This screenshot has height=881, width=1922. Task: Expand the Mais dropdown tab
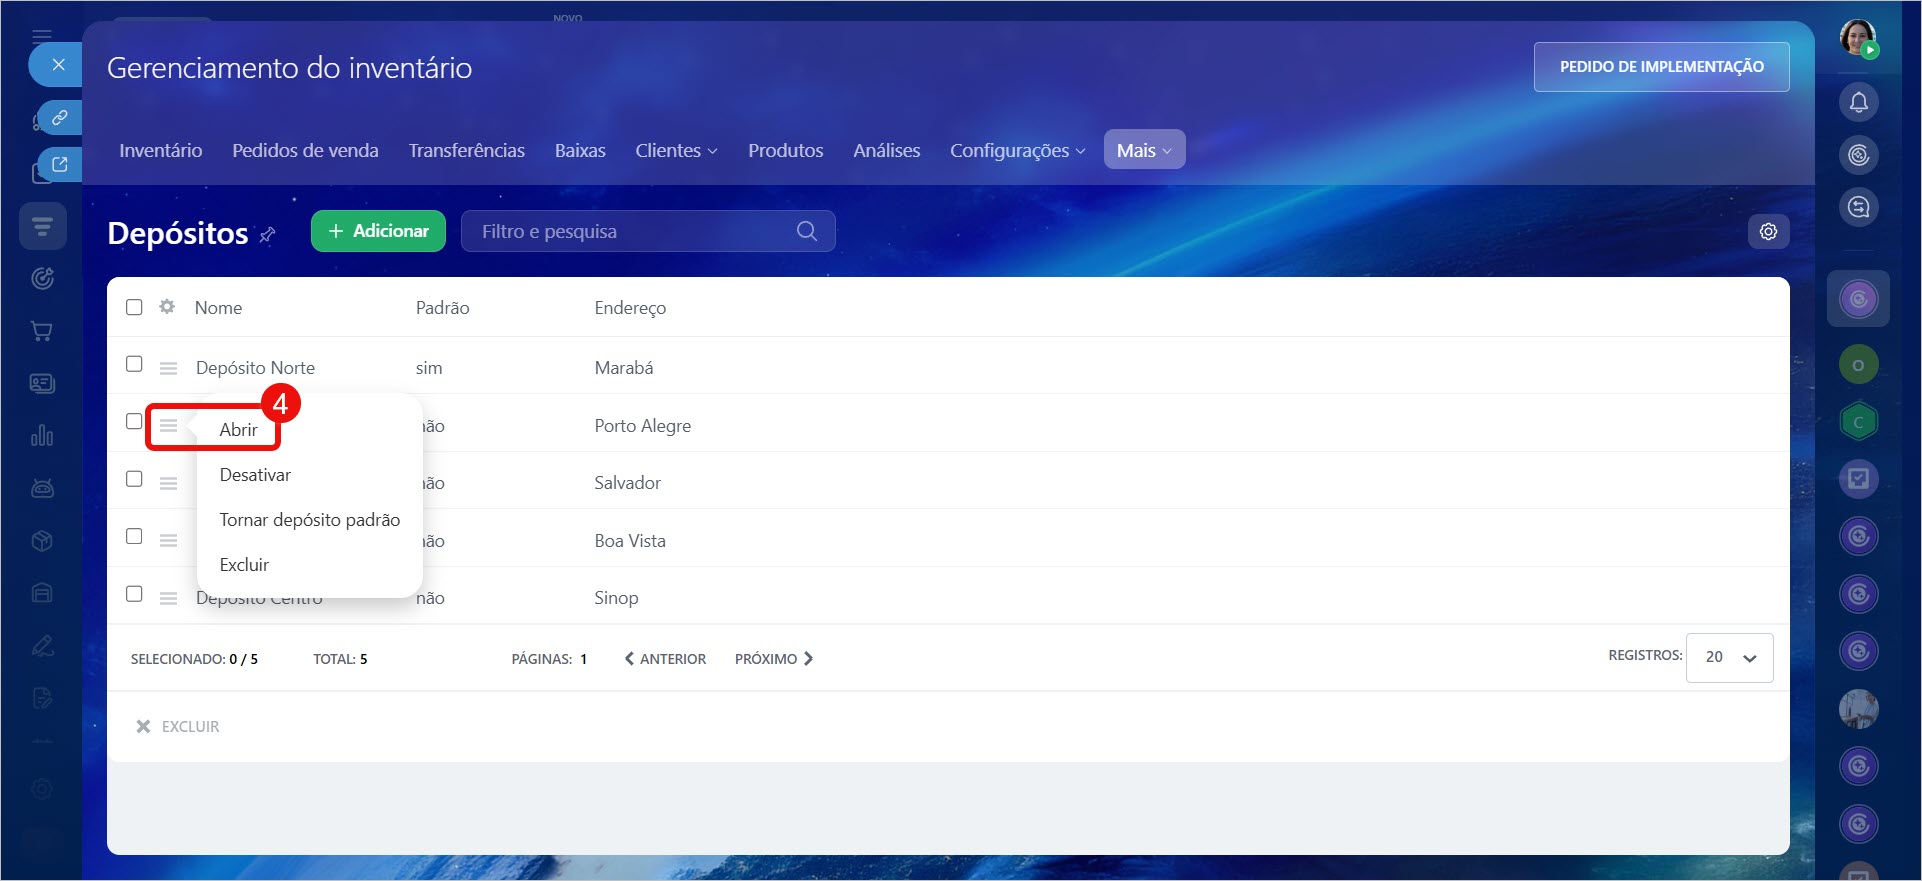[1144, 150]
